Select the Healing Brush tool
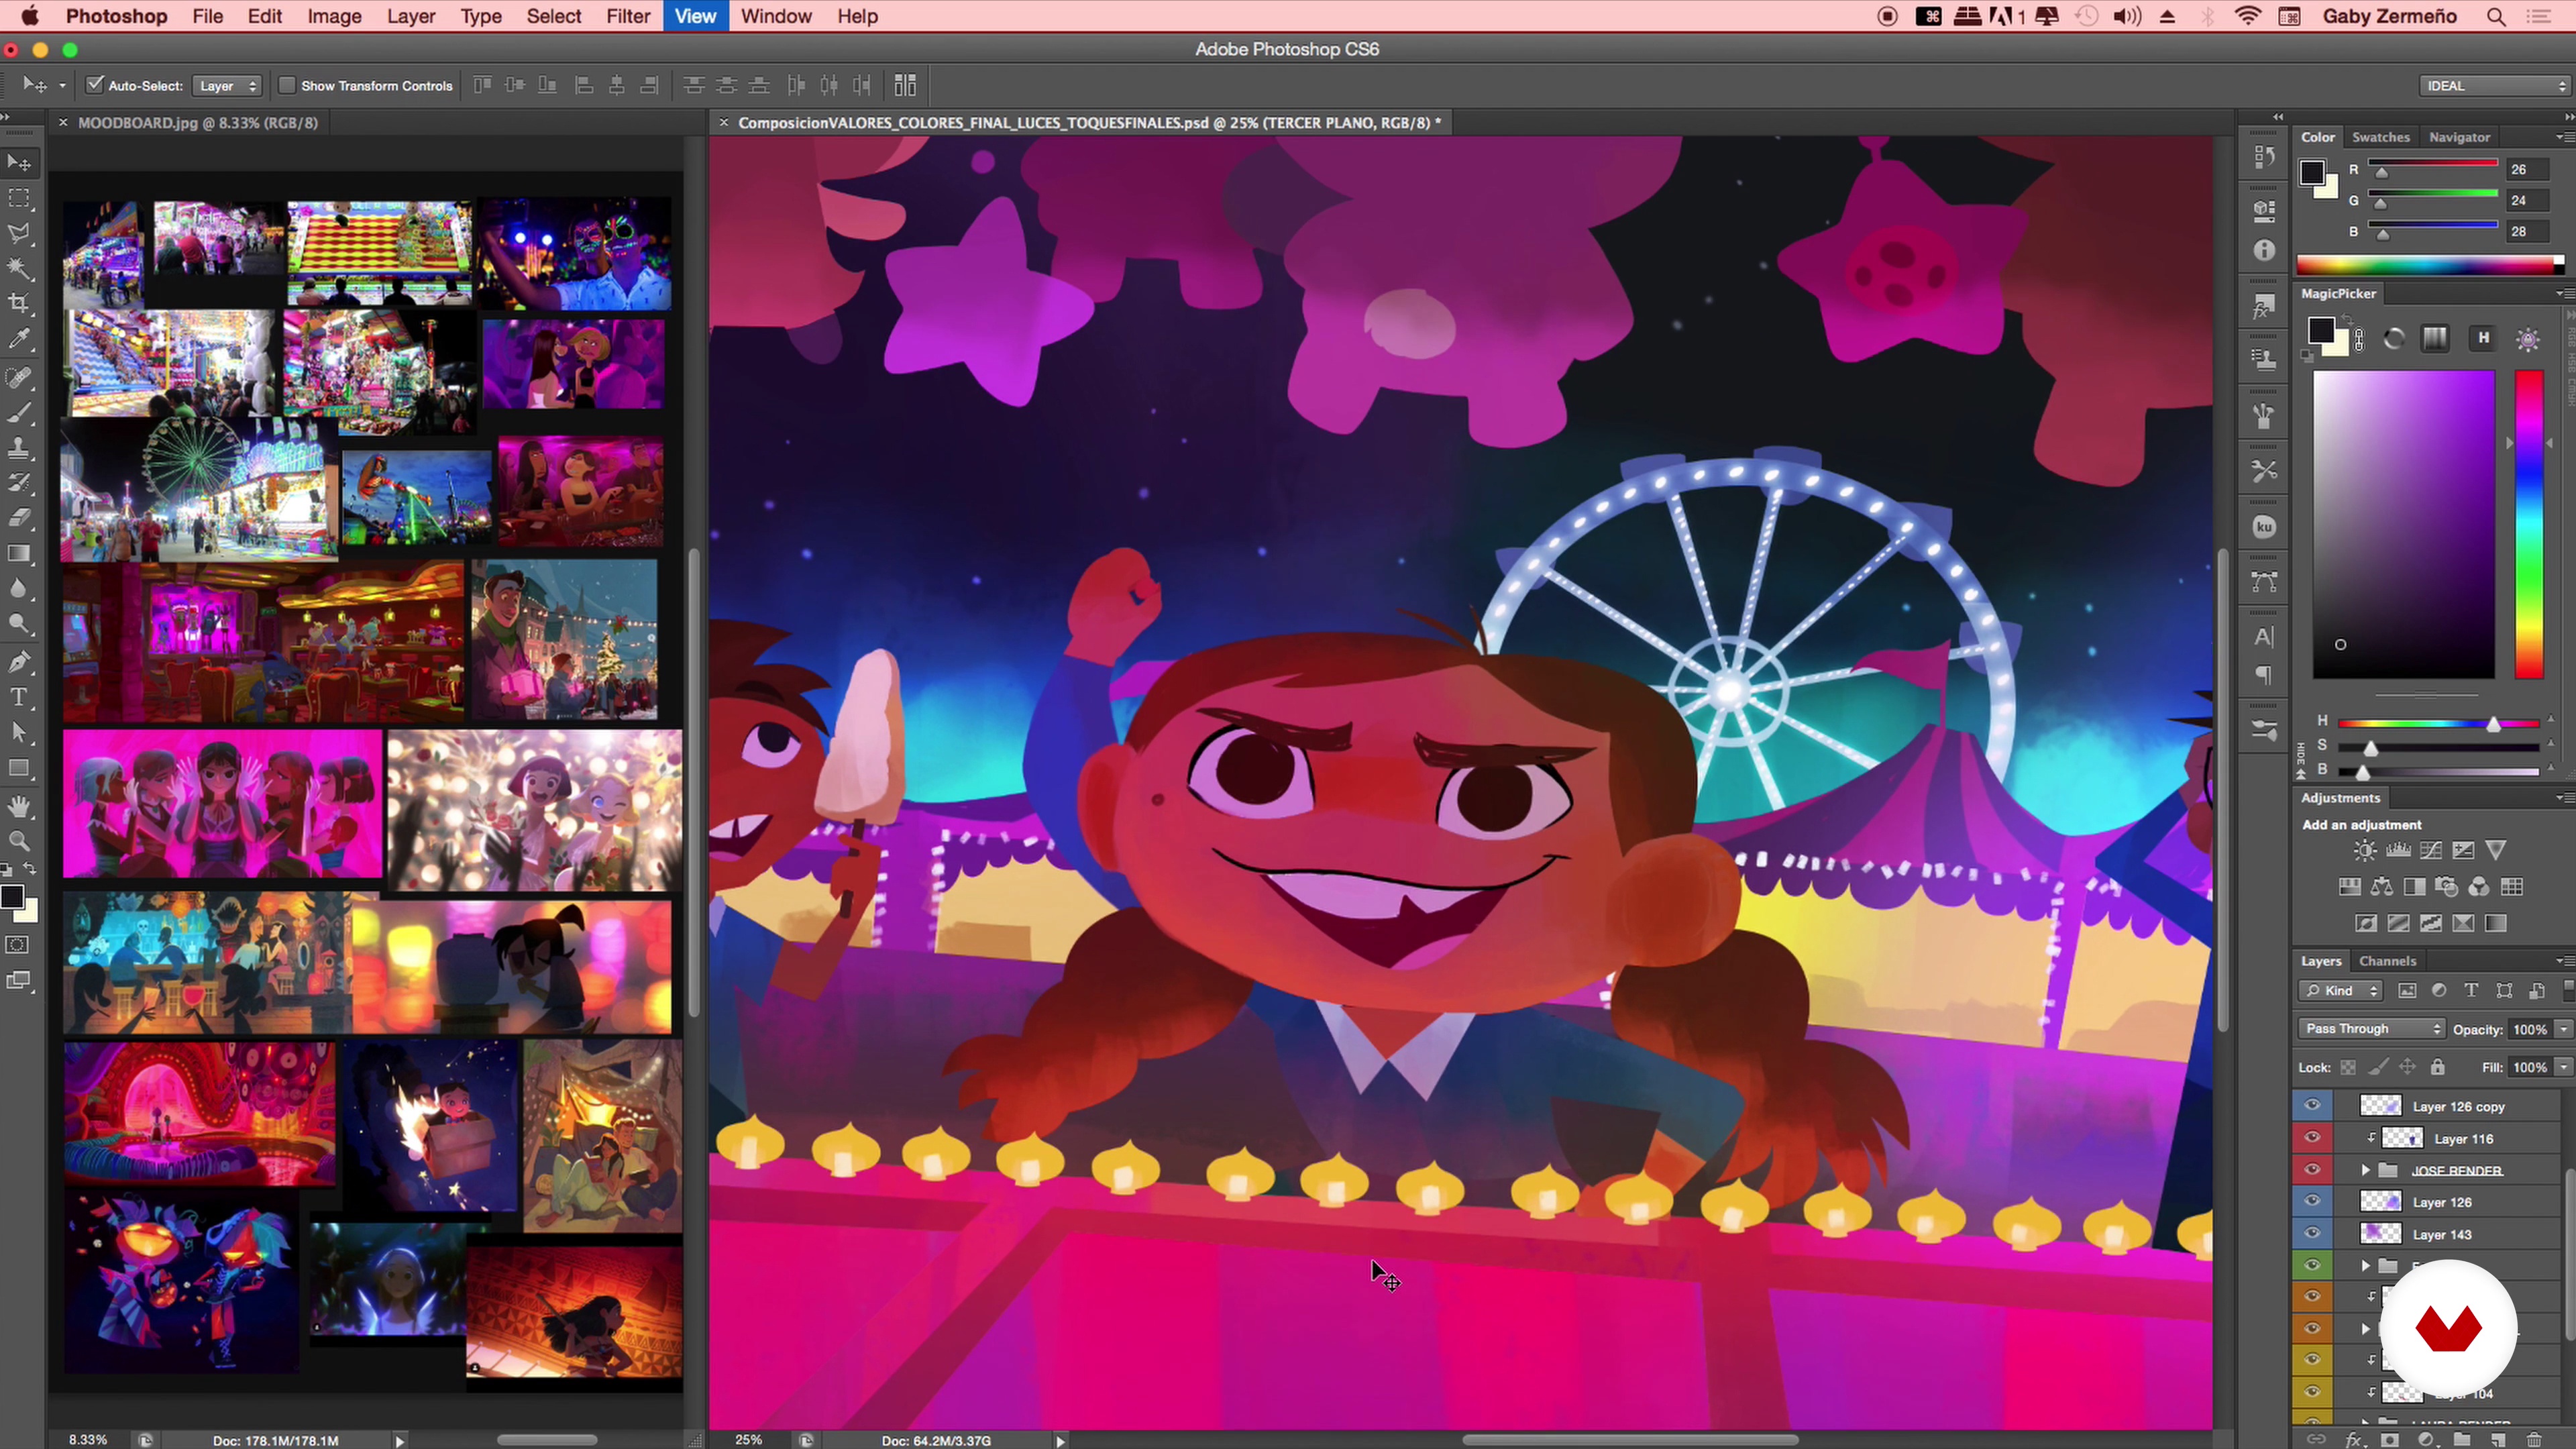Viewport: 2576px width, 1449px height. [19, 377]
